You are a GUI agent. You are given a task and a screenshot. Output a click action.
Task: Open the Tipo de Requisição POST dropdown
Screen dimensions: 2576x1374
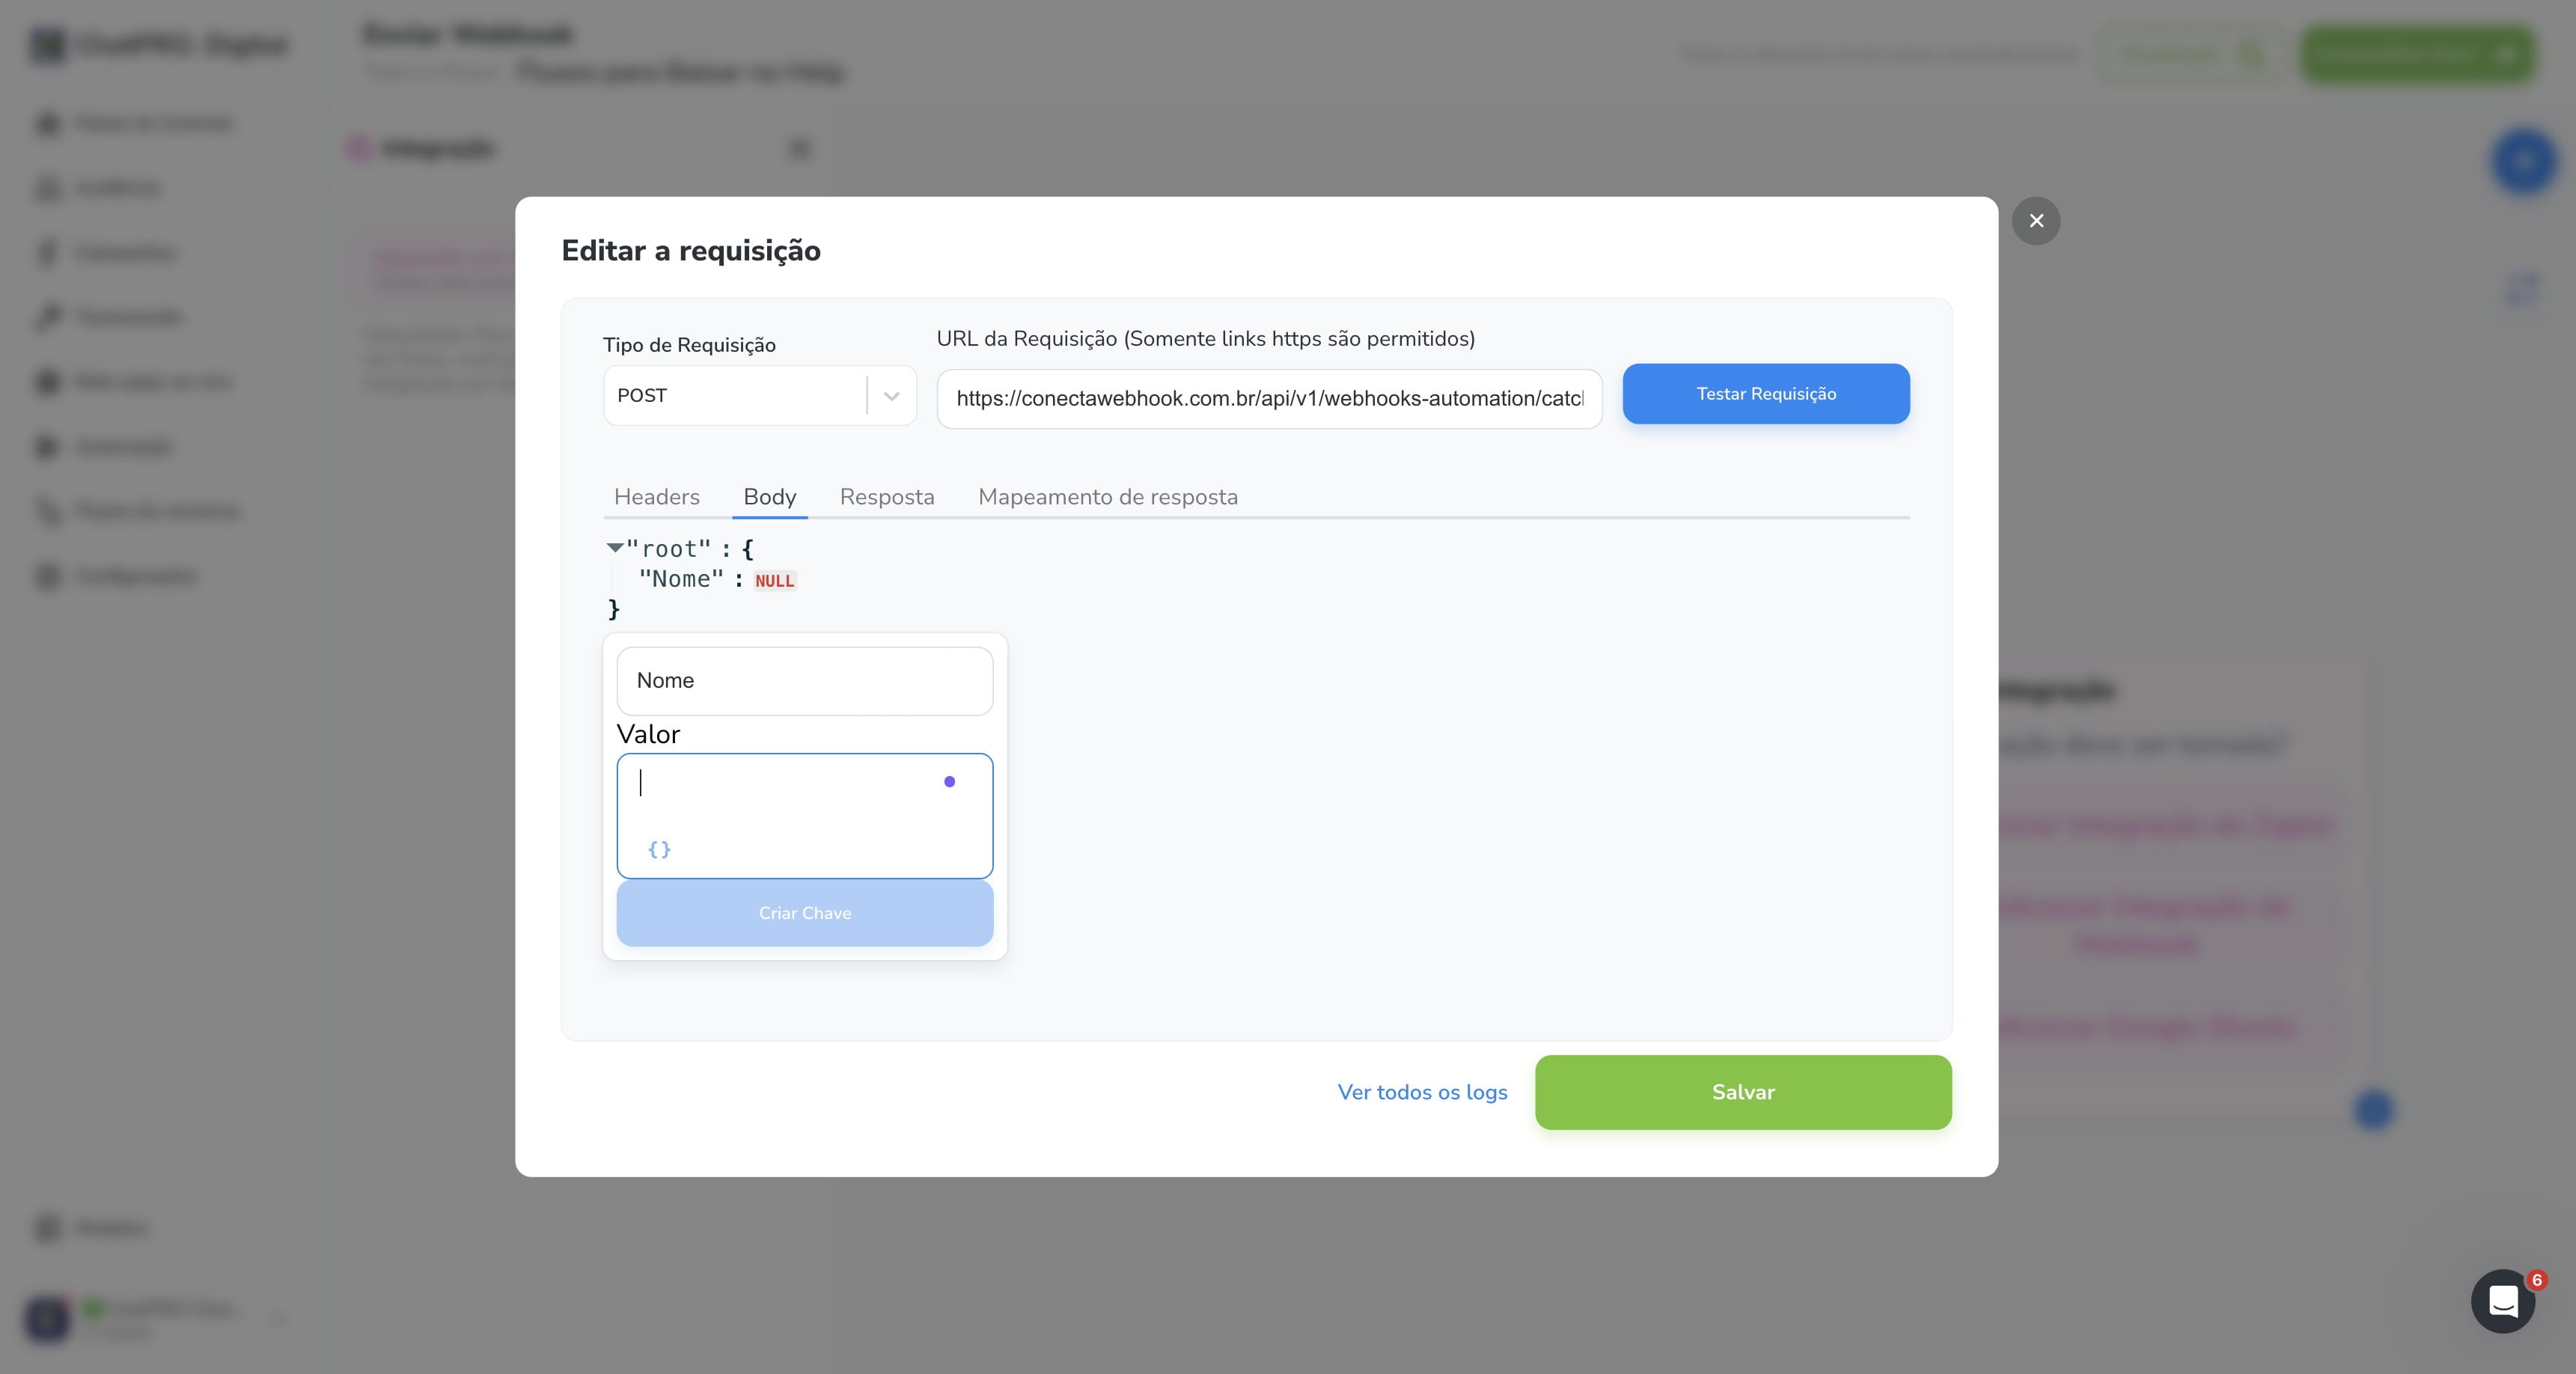point(760,396)
